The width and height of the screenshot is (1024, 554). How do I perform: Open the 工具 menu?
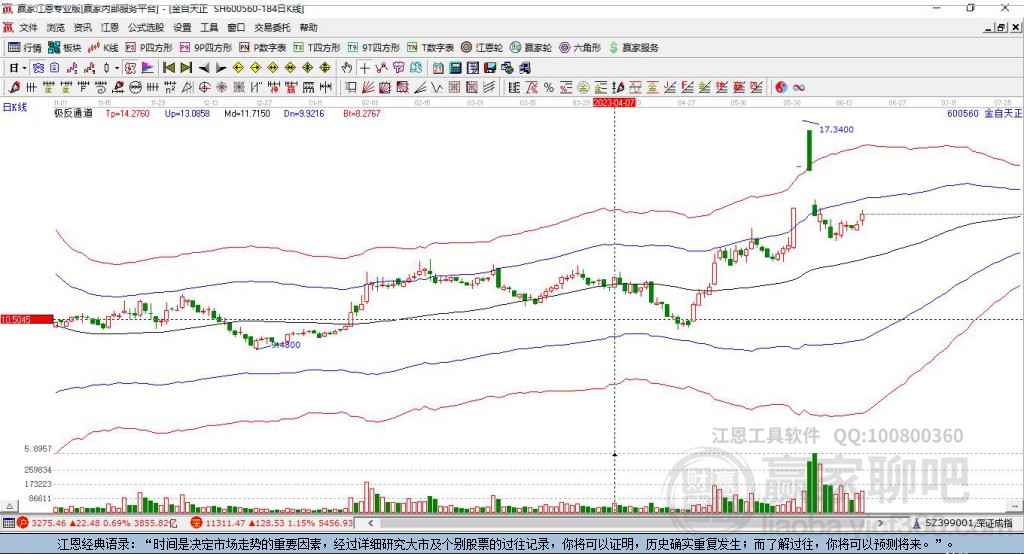[x=209, y=27]
